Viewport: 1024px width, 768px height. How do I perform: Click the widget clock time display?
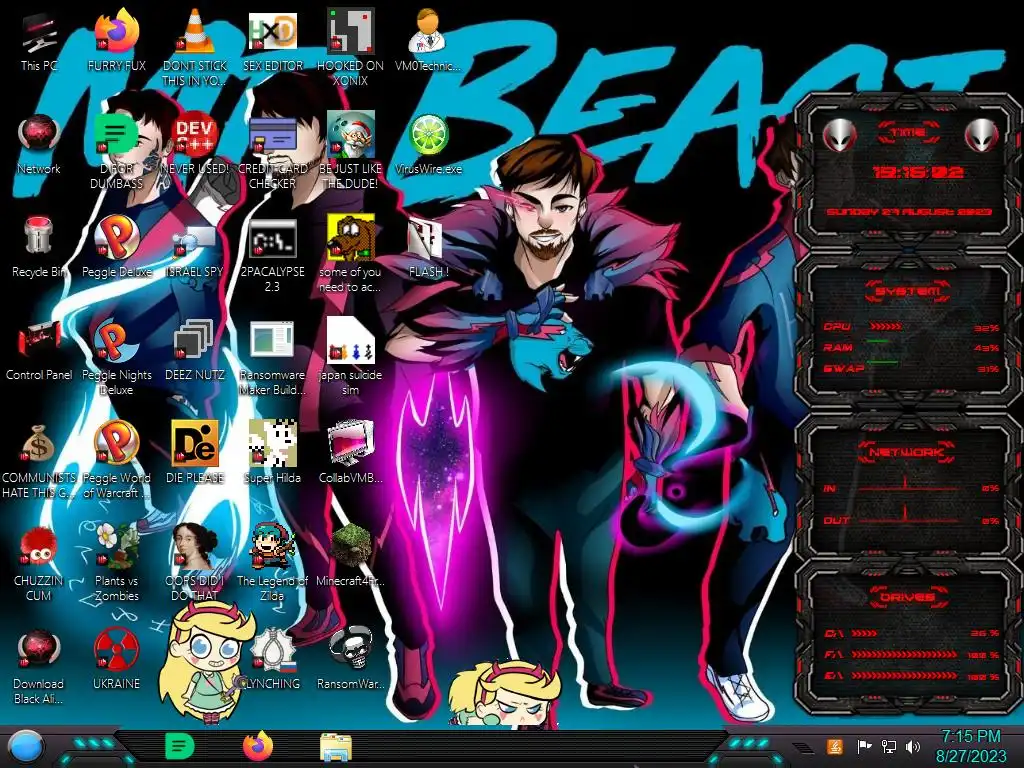918,172
